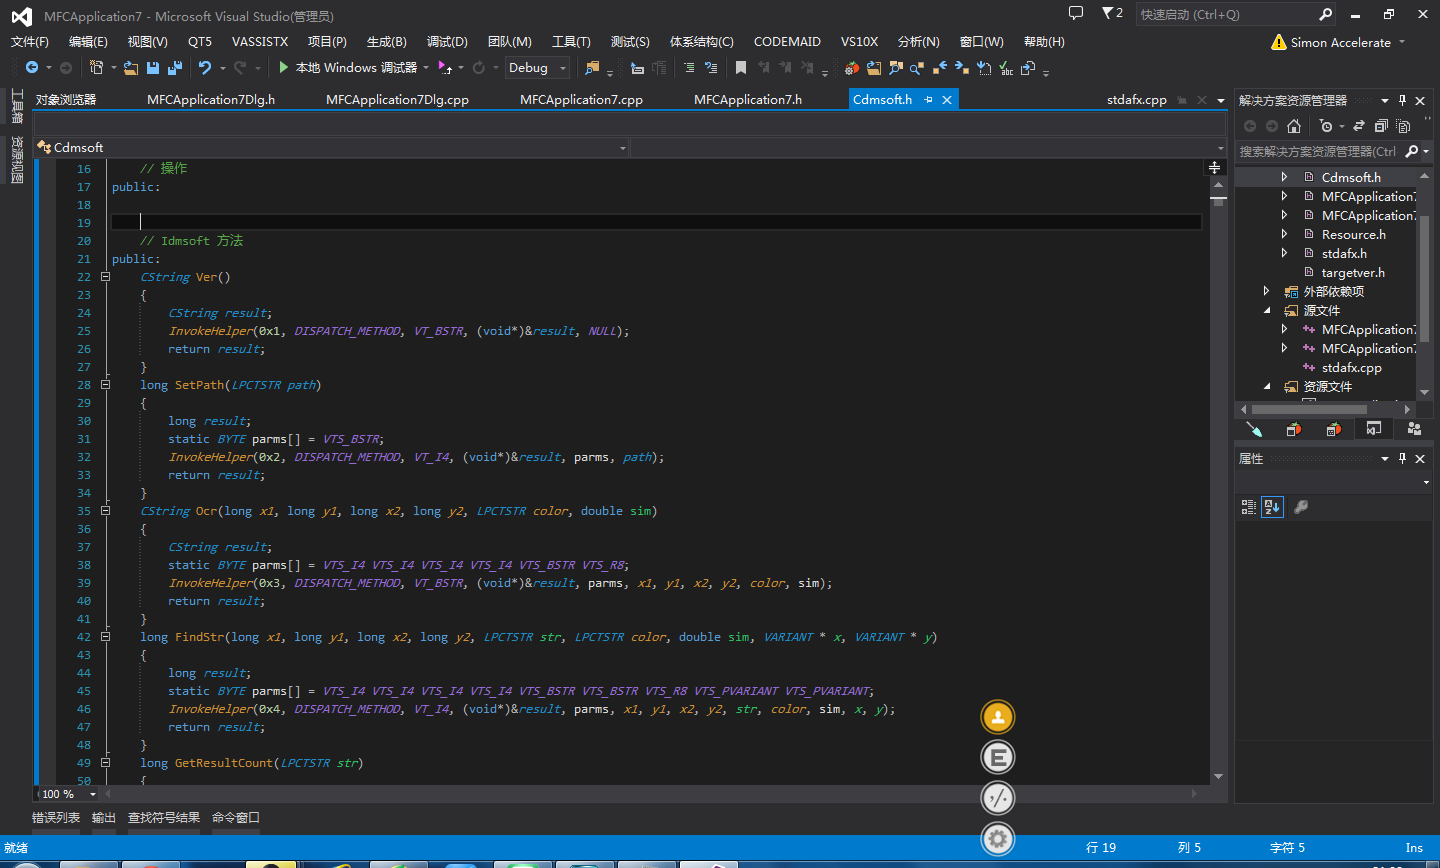Click the floating round E icon
Image resolution: width=1440 pixels, height=868 pixels.
[998, 757]
